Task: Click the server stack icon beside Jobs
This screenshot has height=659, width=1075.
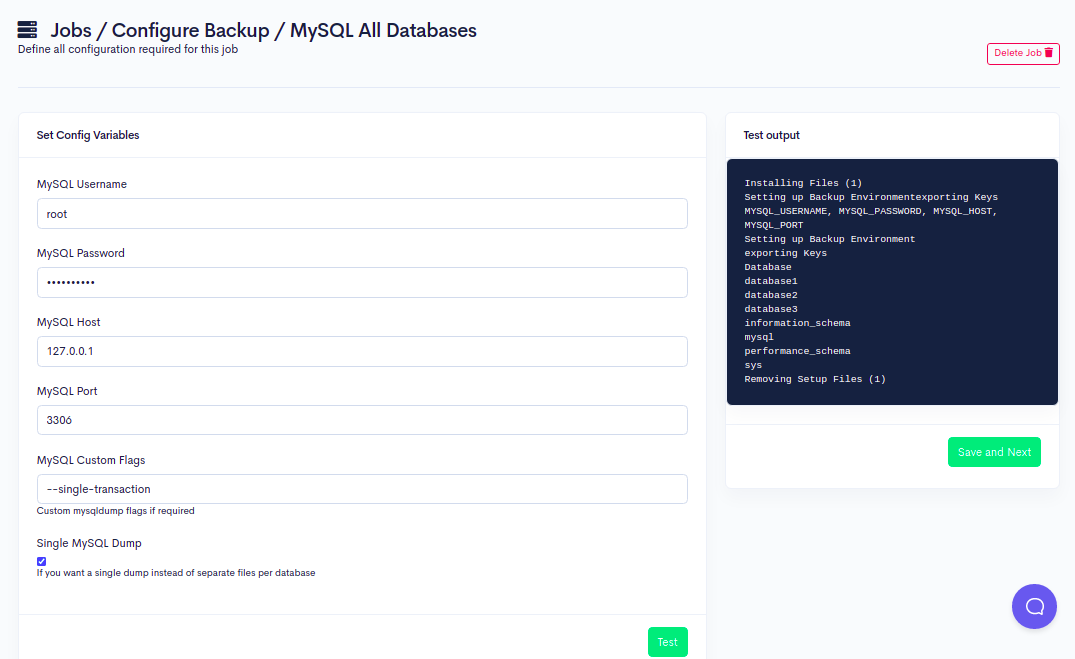Action: [27, 29]
